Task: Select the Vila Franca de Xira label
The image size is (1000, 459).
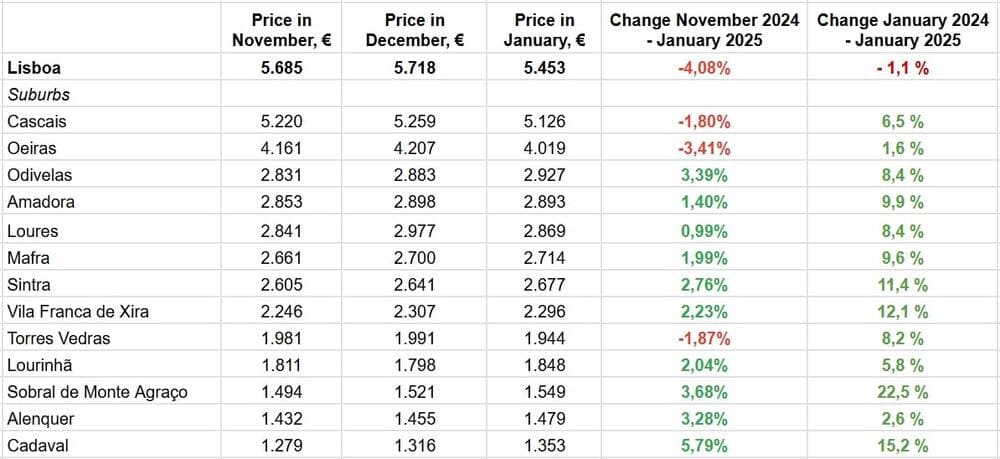Action: pos(78,311)
